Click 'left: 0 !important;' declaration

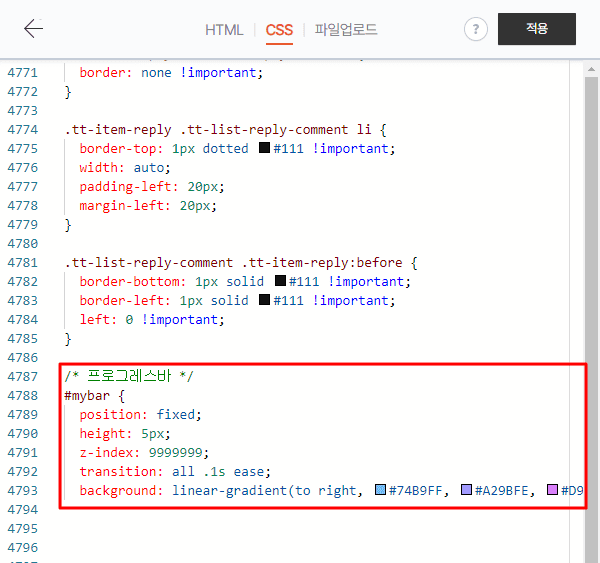pos(152,320)
